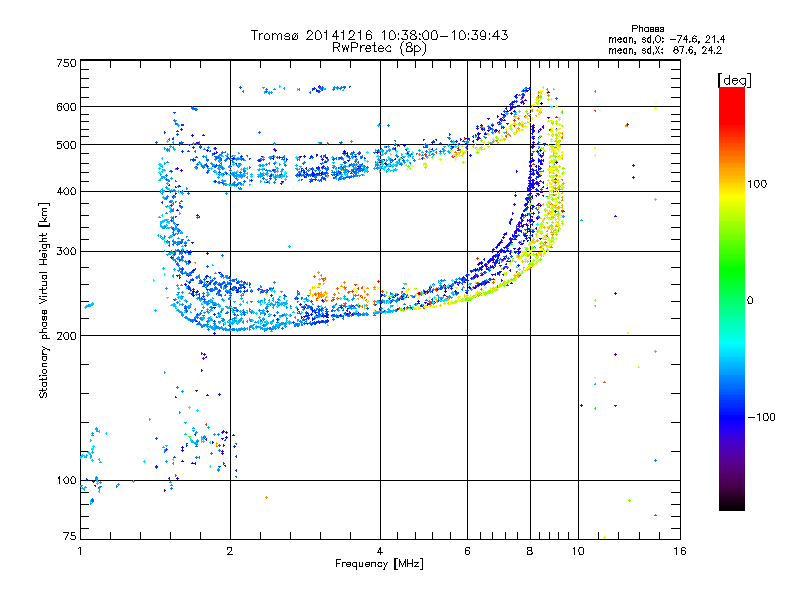Click the x-axis '8' tick label
This screenshot has width=800, height=600.
(x=530, y=551)
